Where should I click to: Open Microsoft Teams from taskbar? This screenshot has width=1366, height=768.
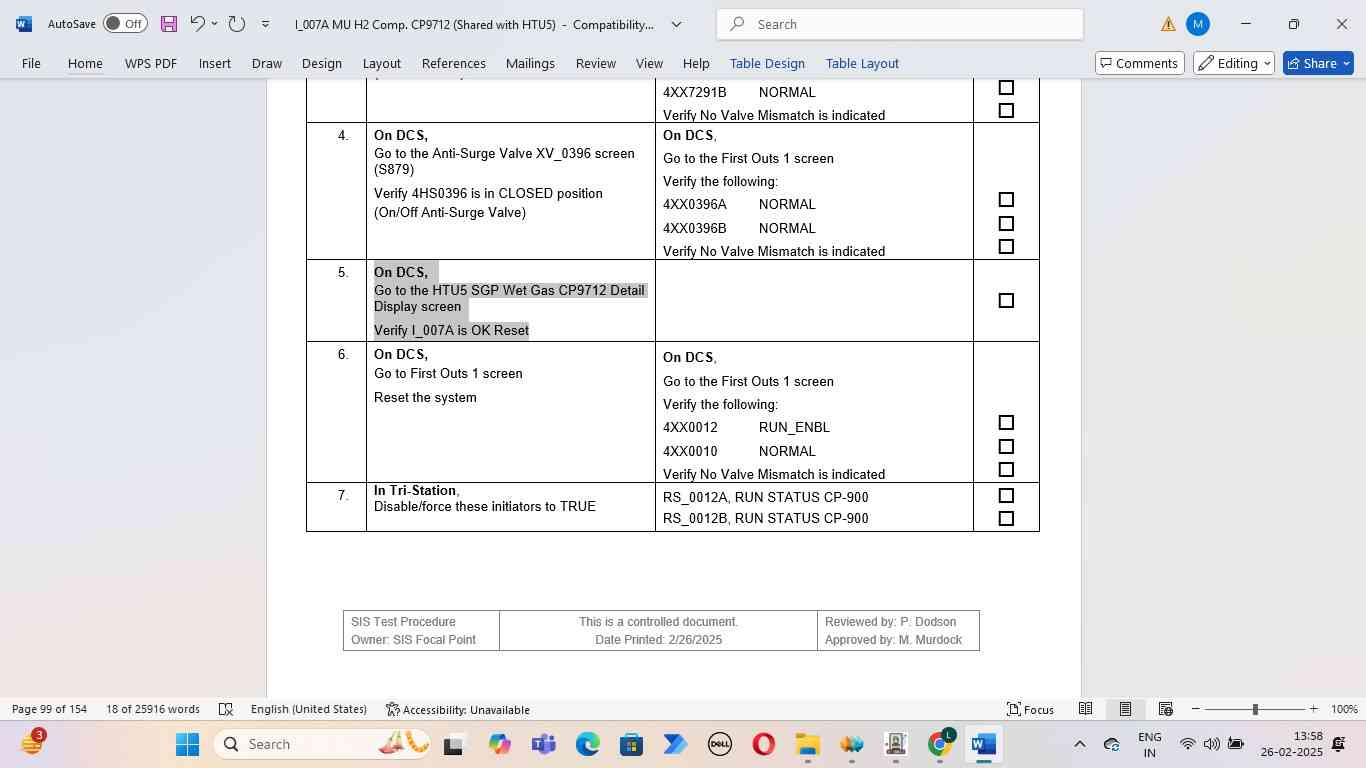tap(543, 744)
